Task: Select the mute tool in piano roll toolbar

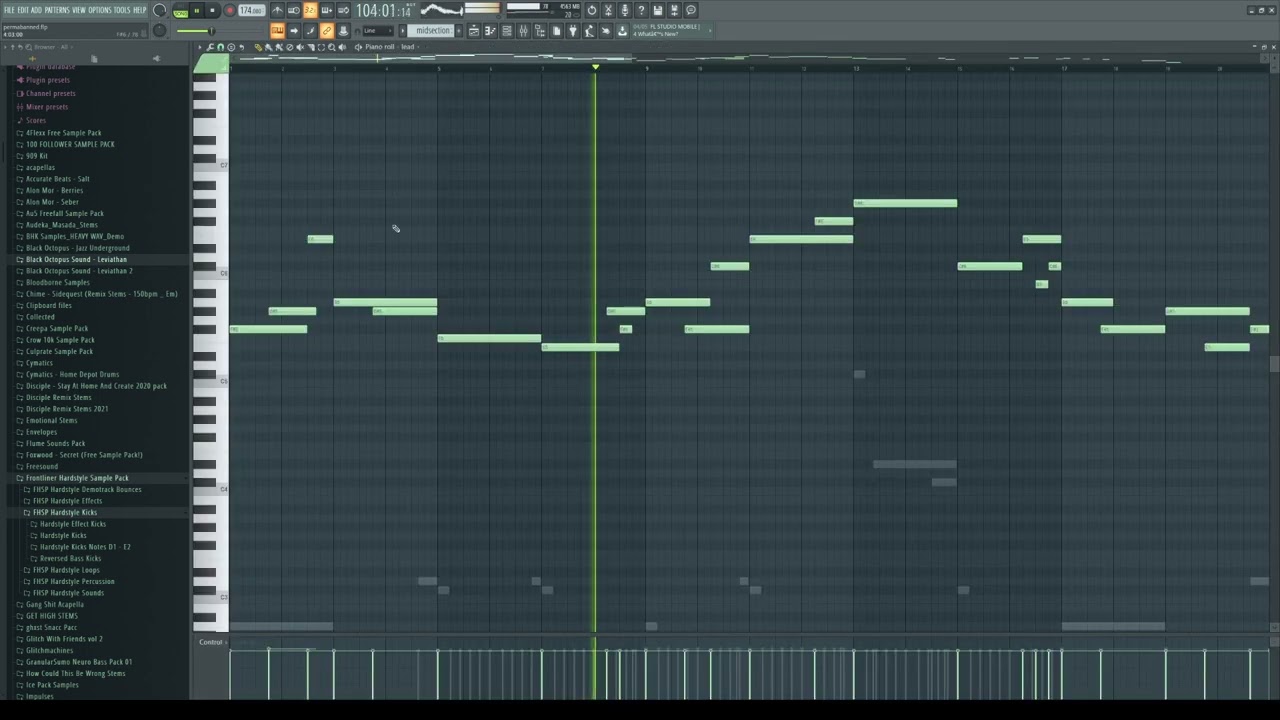Action: click(300, 47)
